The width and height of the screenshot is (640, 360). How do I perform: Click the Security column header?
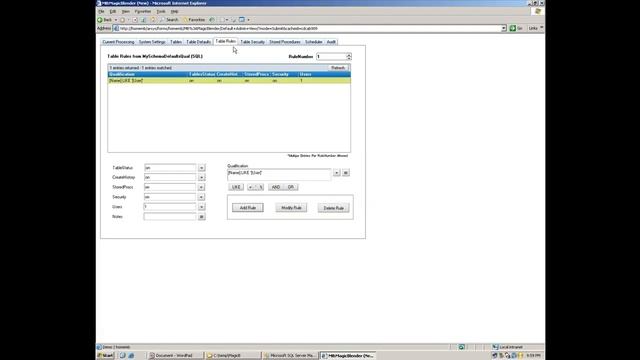pyautogui.click(x=284, y=74)
